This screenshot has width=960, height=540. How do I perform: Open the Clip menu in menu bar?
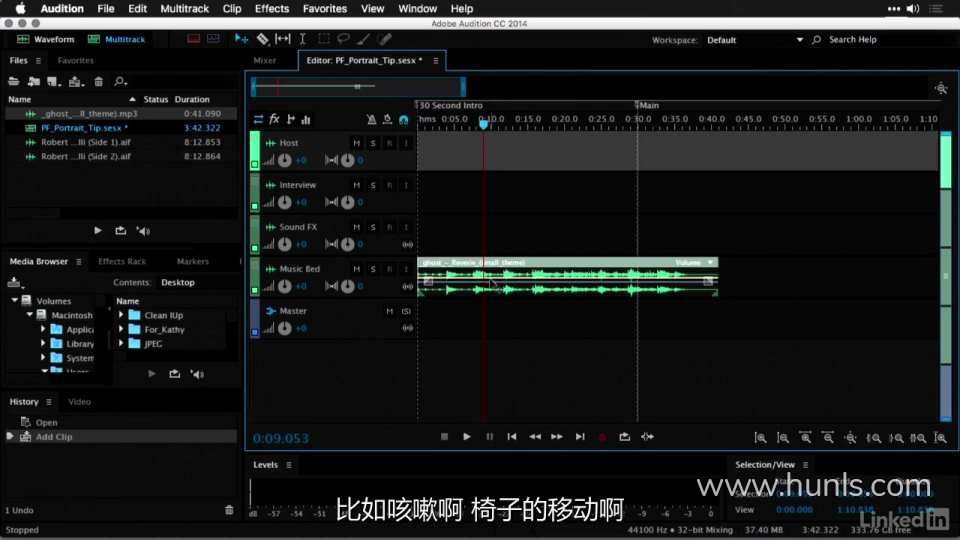click(x=231, y=9)
